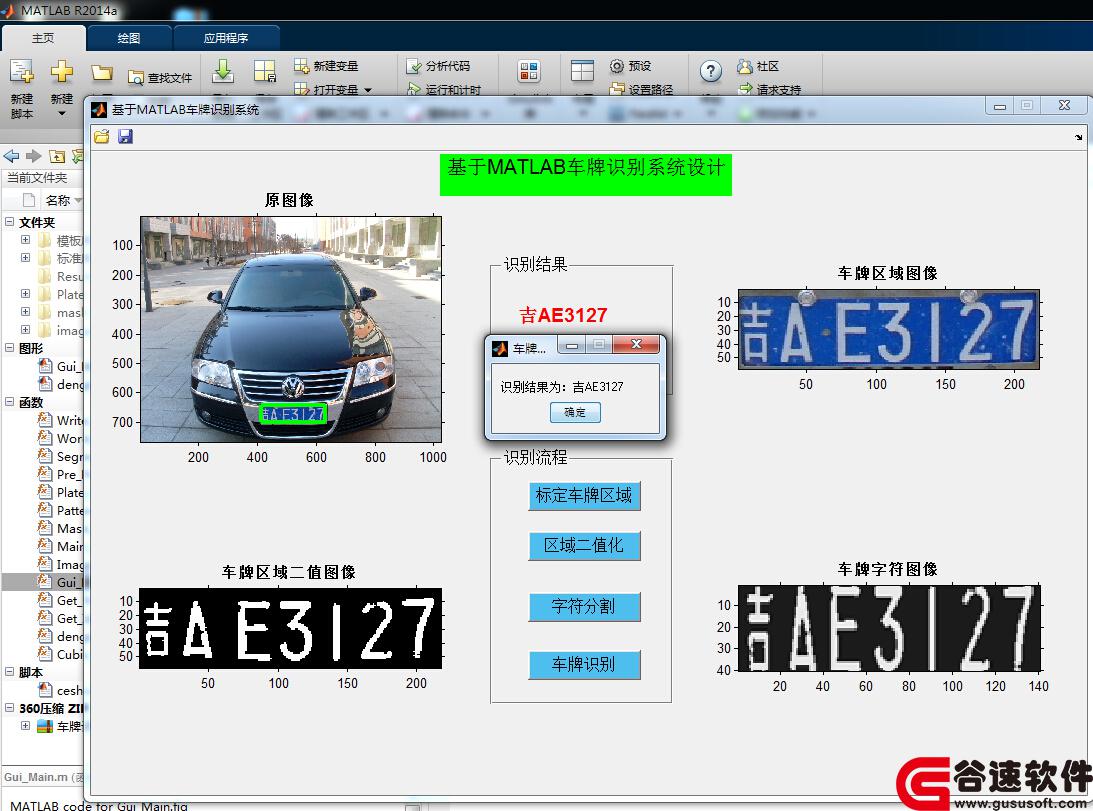
Task: Click the undock arrow of the GUI window
Action: click(1078, 137)
